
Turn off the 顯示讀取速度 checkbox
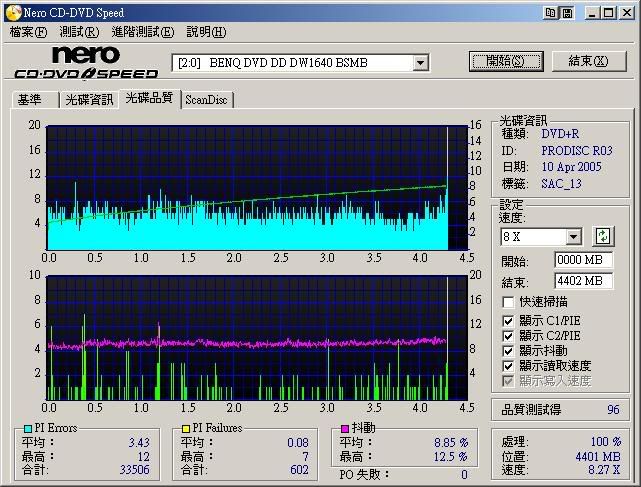tap(509, 366)
